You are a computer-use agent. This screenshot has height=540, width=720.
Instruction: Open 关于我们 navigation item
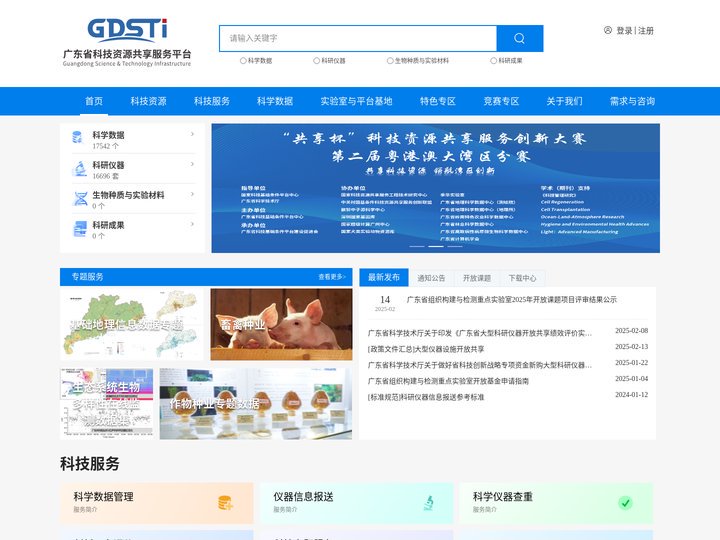(564, 101)
